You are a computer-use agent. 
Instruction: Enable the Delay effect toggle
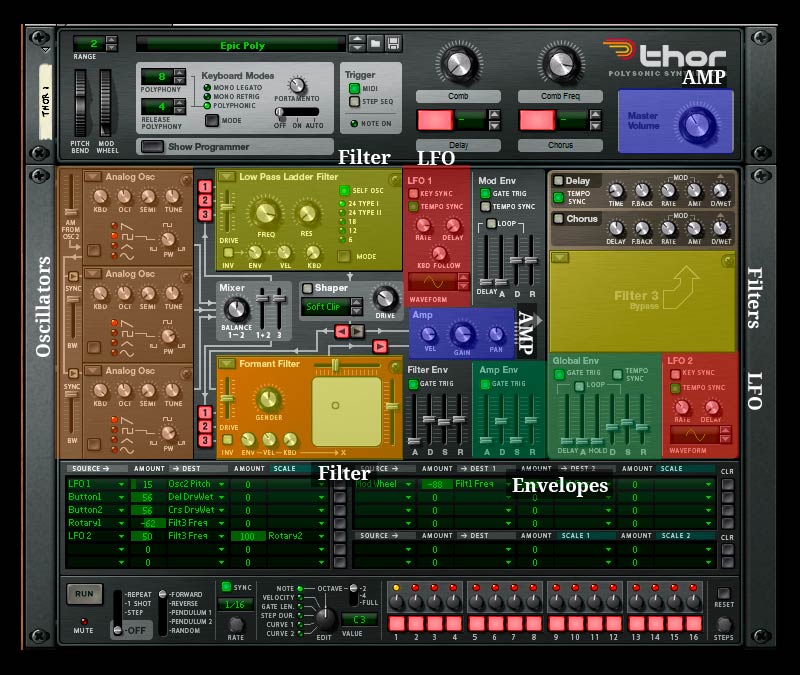tap(559, 180)
